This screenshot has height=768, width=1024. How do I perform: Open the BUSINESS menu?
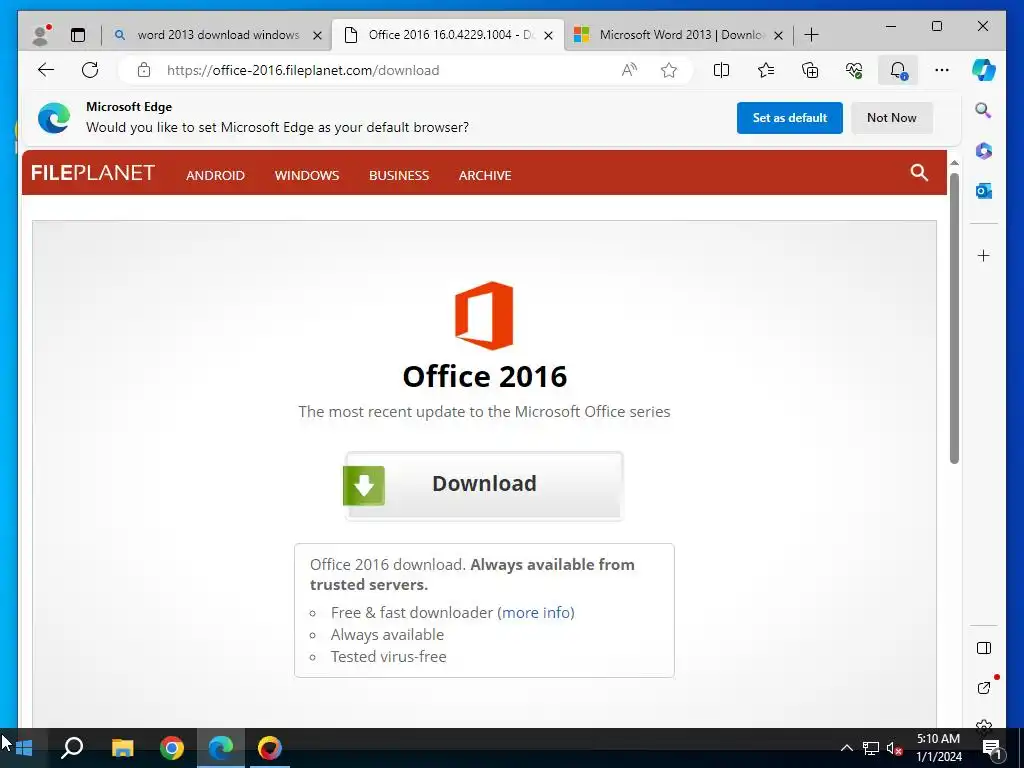tap(399, 175)
